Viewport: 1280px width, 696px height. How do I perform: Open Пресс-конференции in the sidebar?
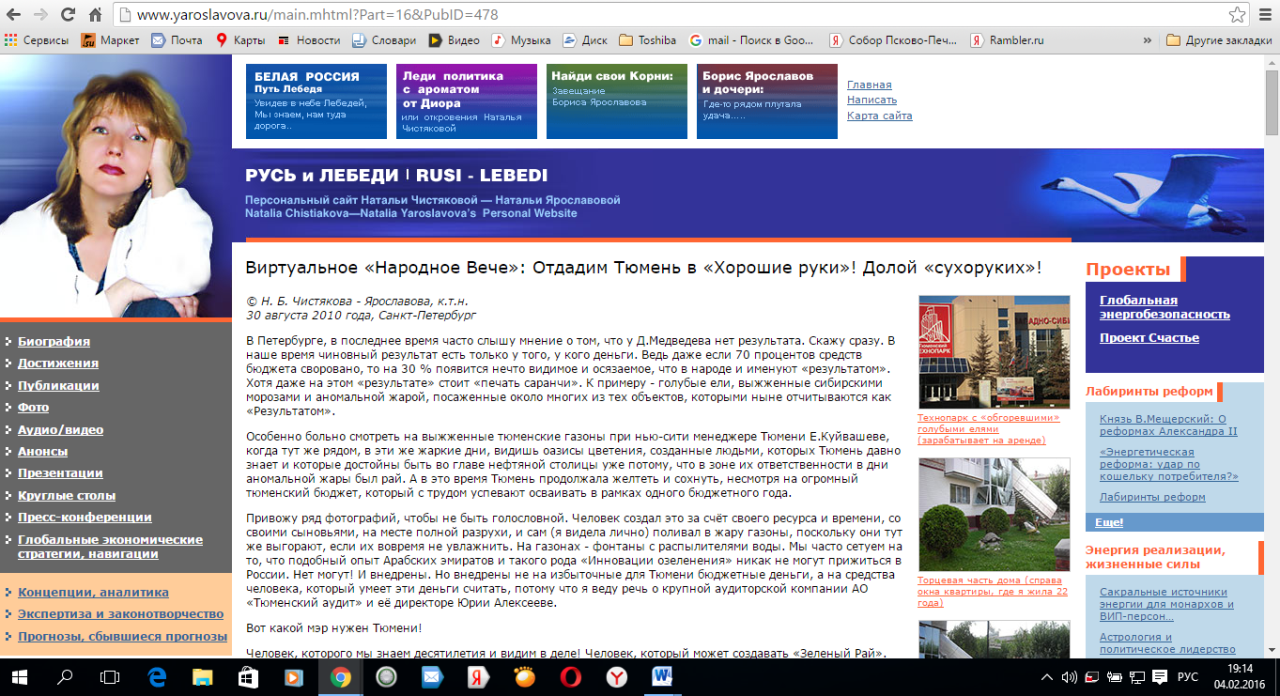pyautogui.click(x=85, y=518)
